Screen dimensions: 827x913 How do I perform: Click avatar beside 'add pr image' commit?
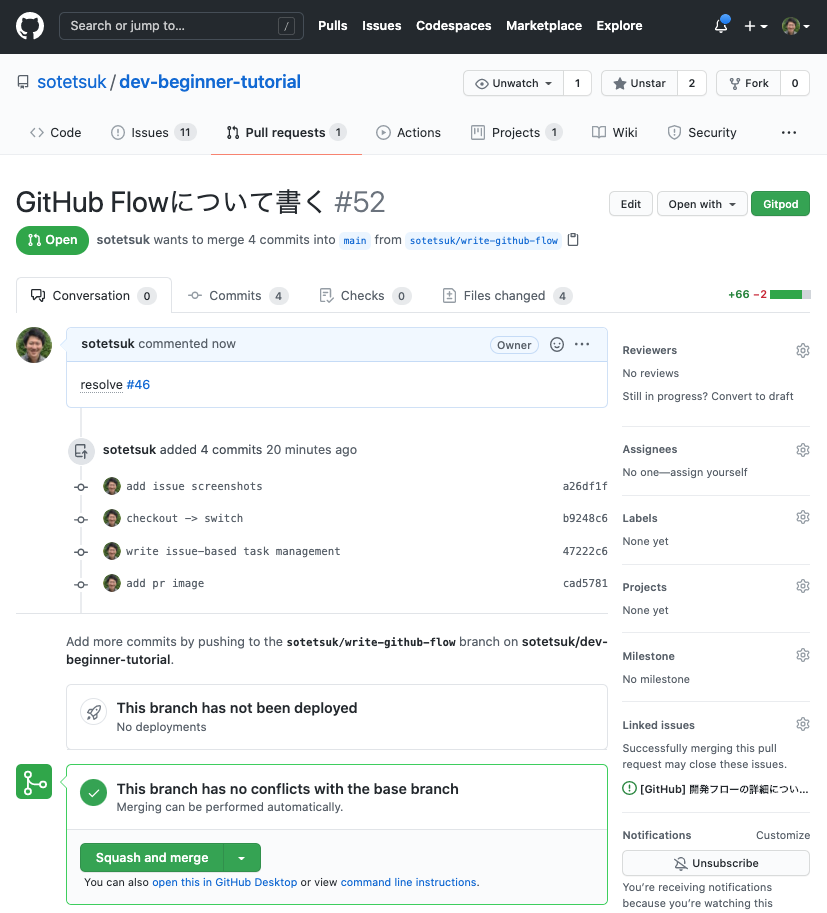tap(112, 583)
